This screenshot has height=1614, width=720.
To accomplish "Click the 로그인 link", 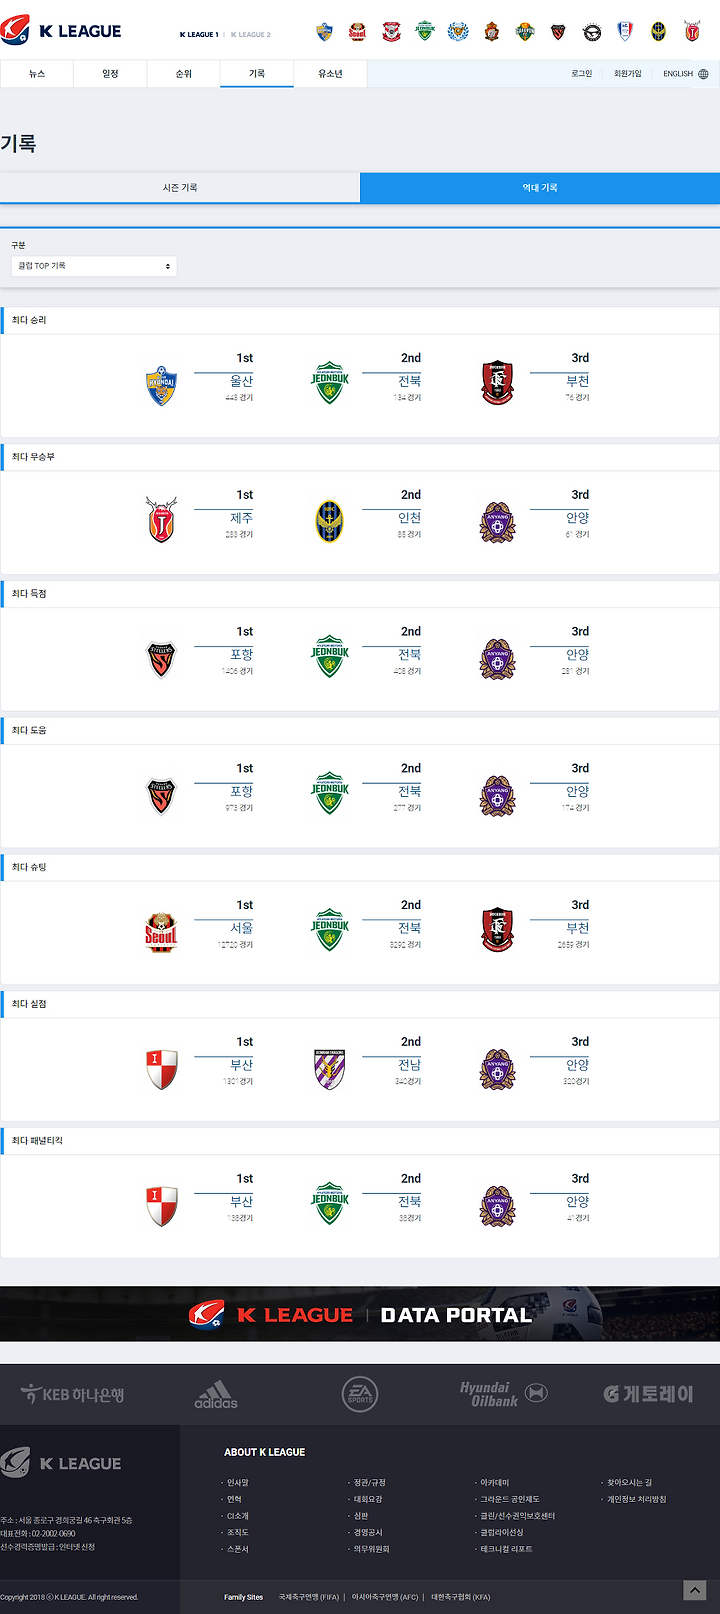I will [x=582, y=74].
